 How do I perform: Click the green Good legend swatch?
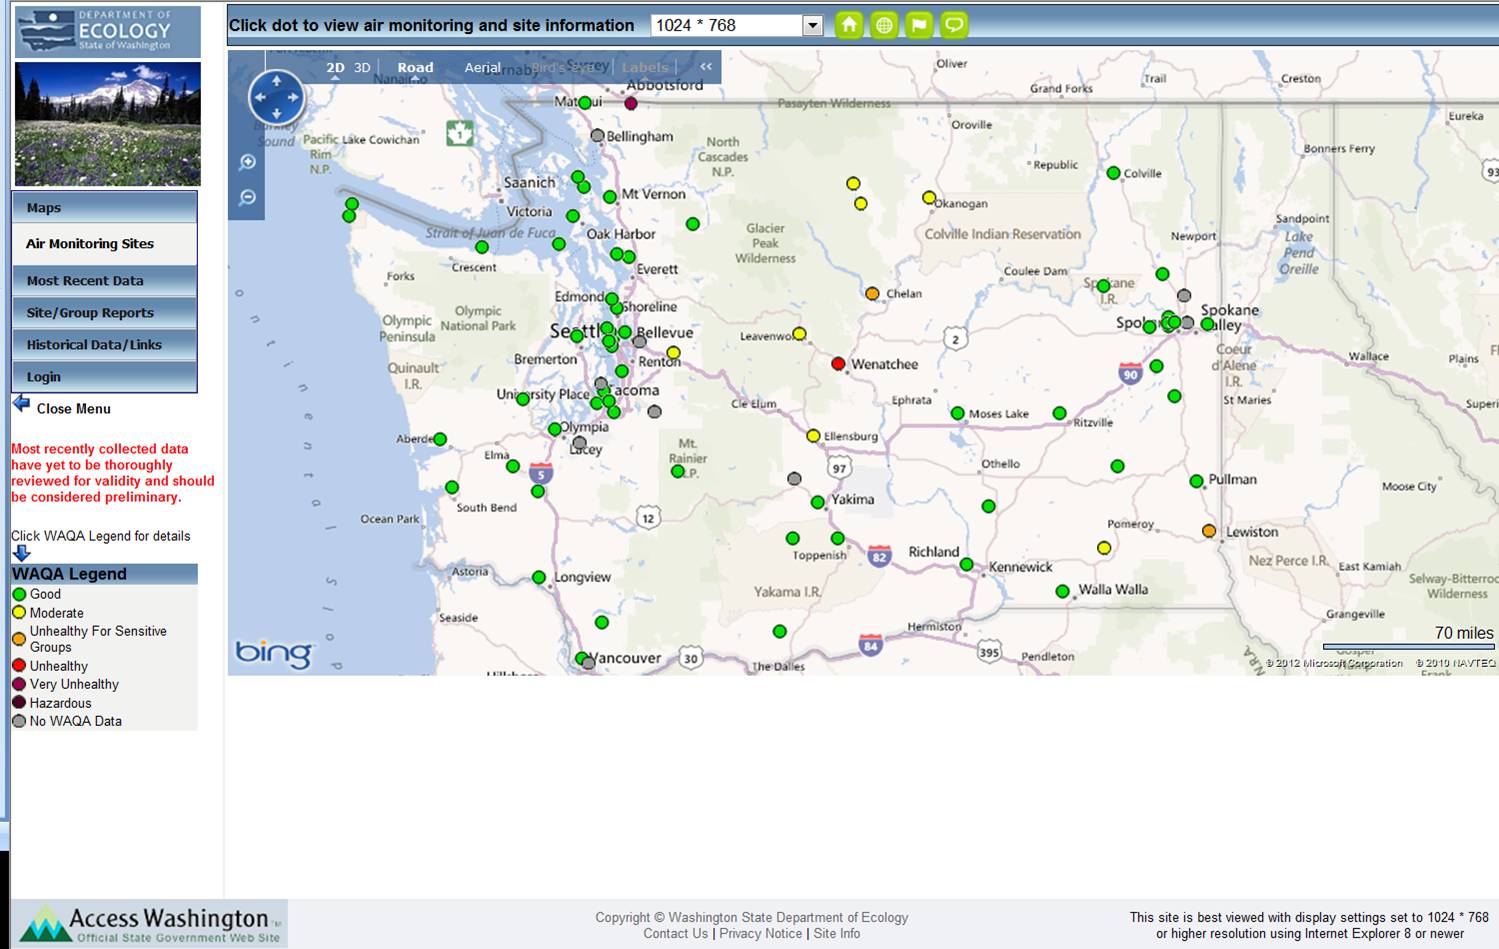(19, 594)
